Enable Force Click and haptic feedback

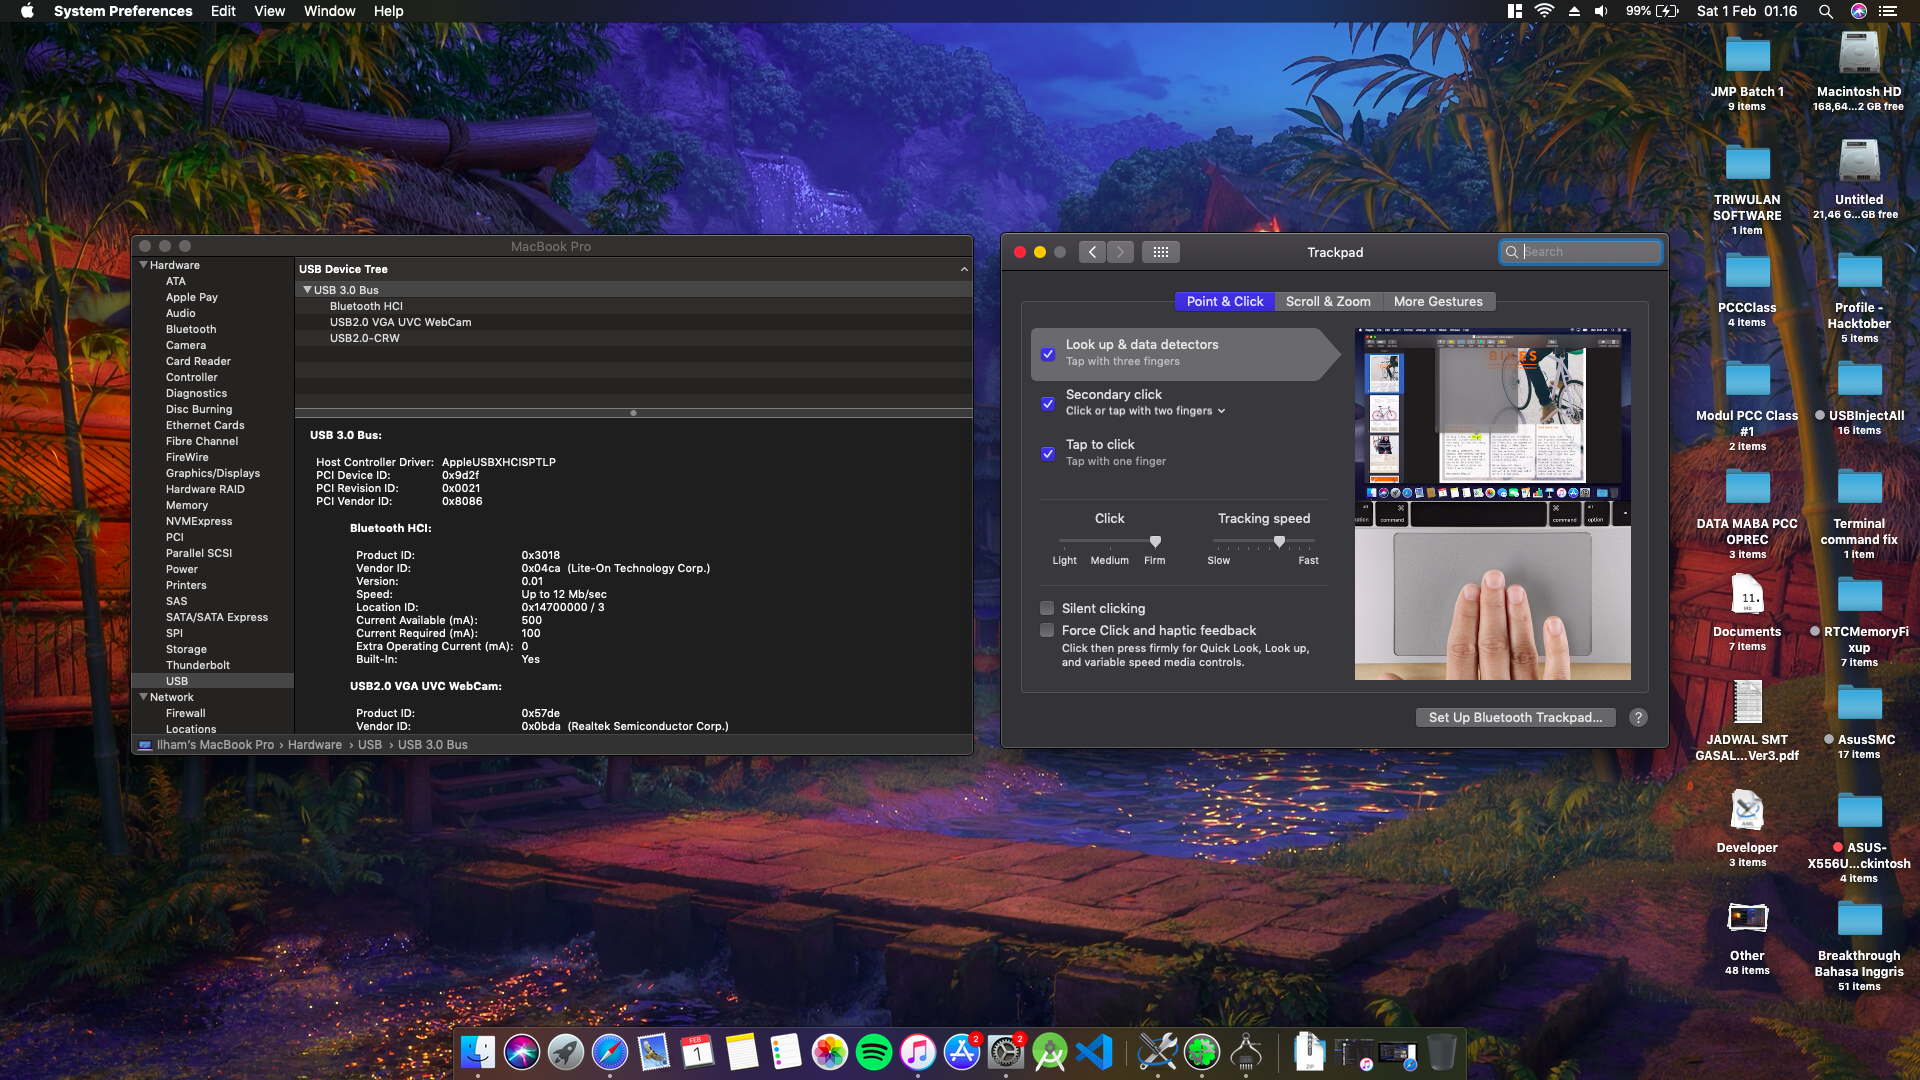point(1047,630)
